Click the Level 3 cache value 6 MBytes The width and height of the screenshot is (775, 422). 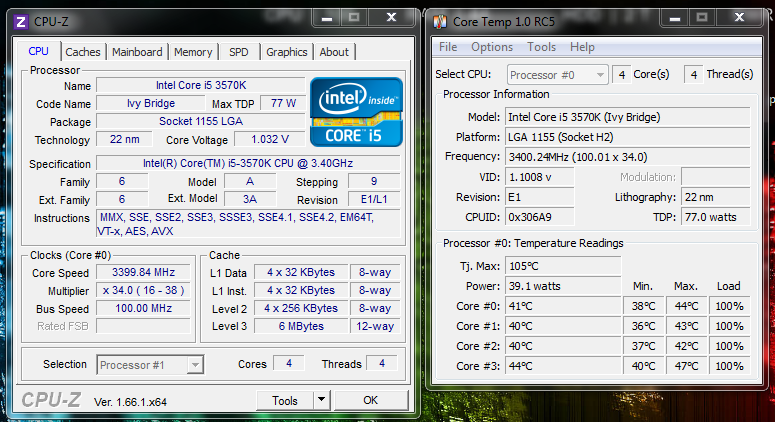tap(301, 326)
